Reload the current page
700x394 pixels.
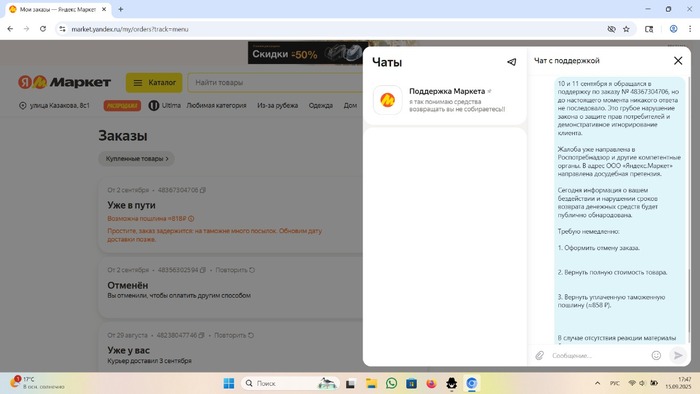43,29
